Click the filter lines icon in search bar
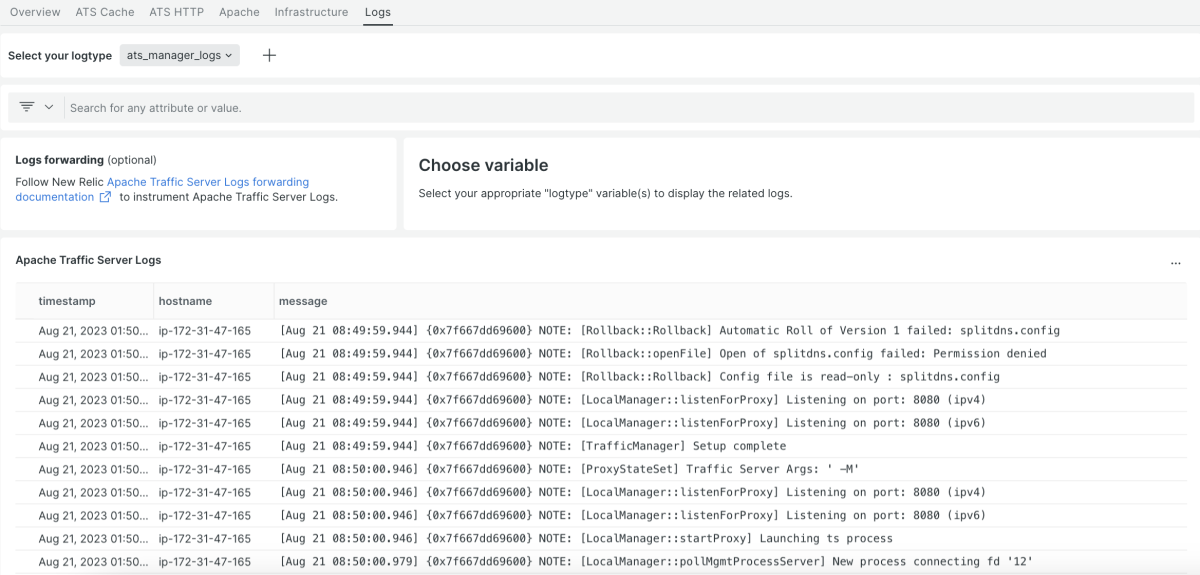 pyautogui.click(x=27, y=107)
